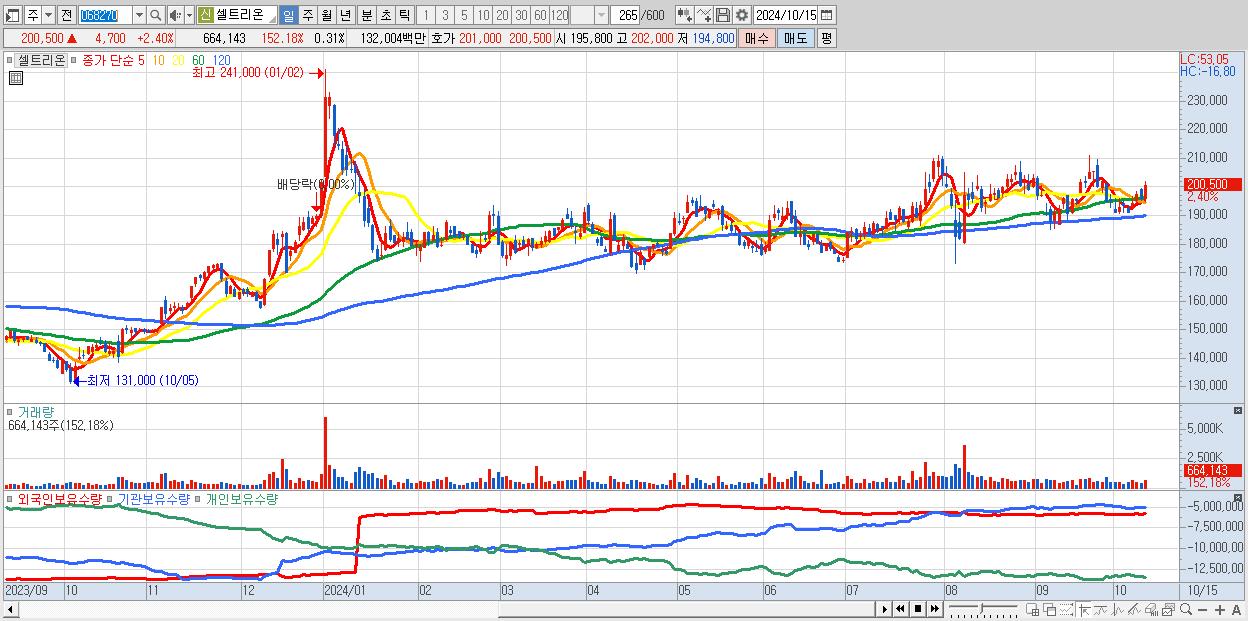This screenshot has width=1248, height=621.
Task: Click the line chart add icon
Action: point(704,15)
